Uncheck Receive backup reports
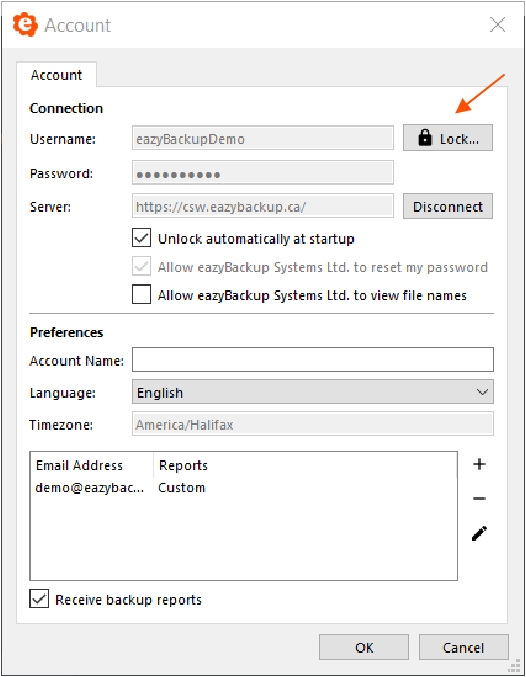Viewport: 526px width, 677px height. point(39,599)
